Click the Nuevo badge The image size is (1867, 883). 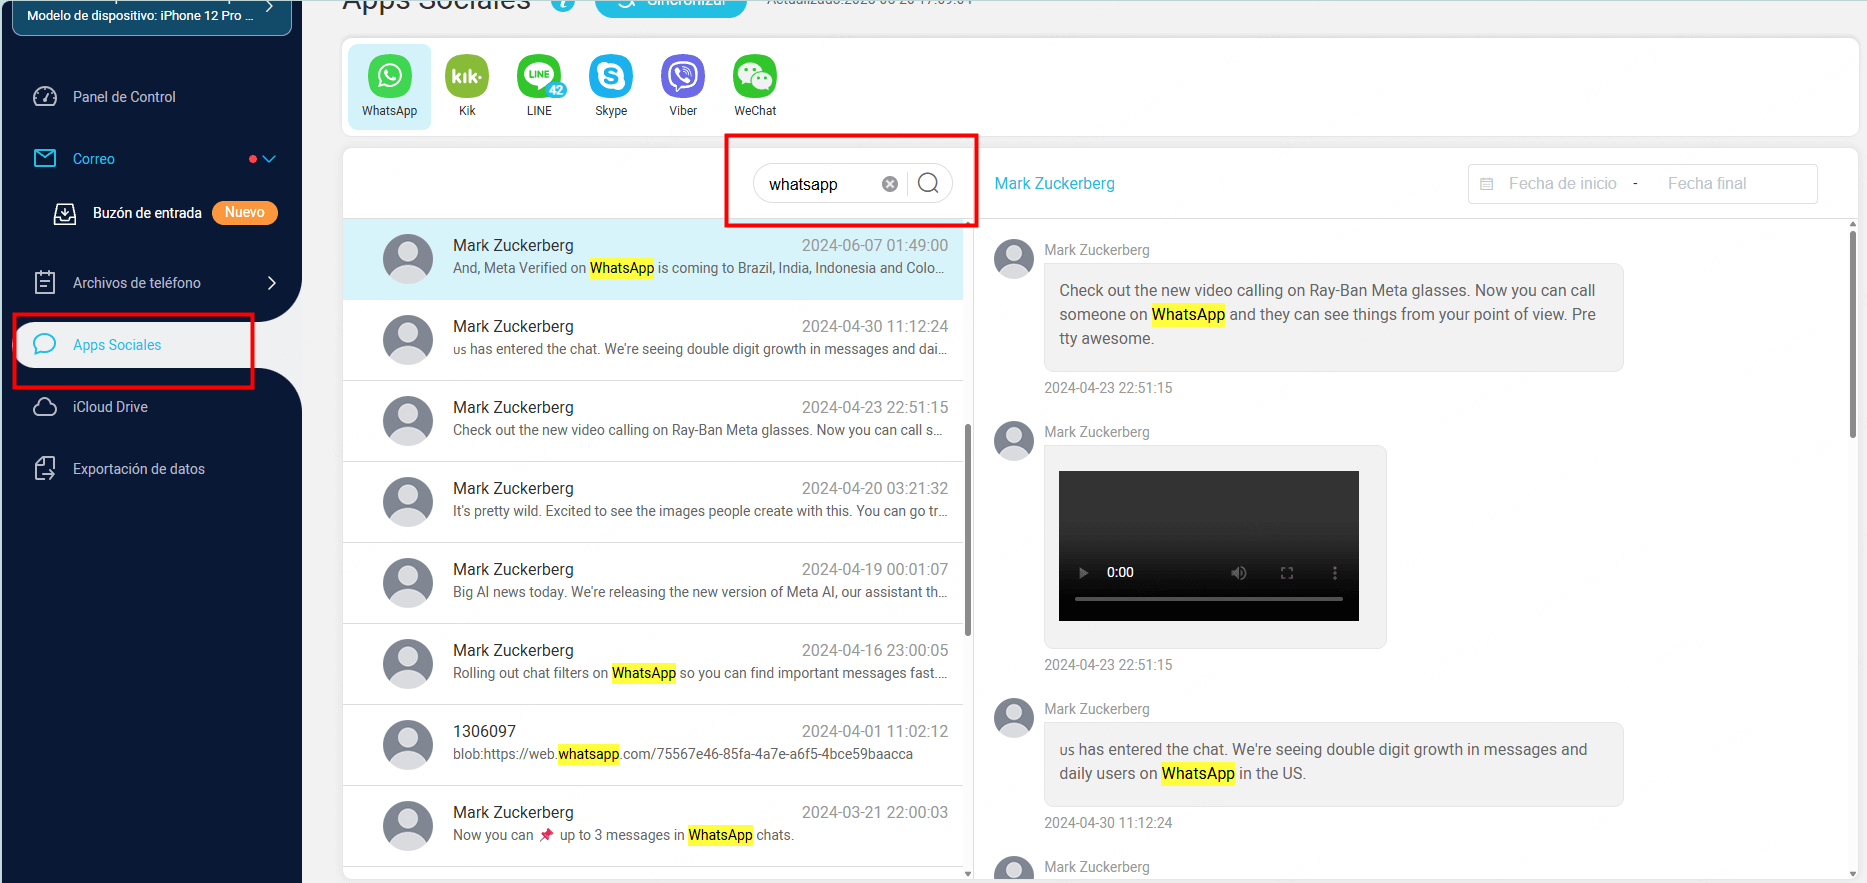coord(245,213)
